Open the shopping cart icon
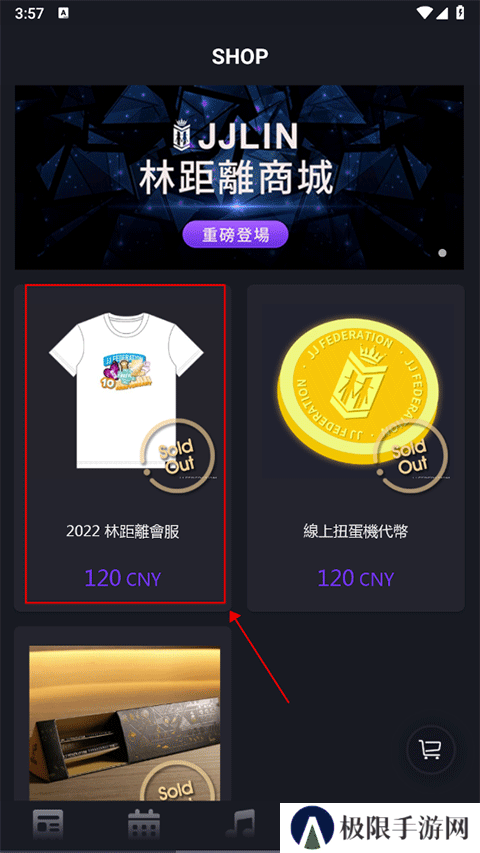 pyautogui.click(x=431, y=750)
